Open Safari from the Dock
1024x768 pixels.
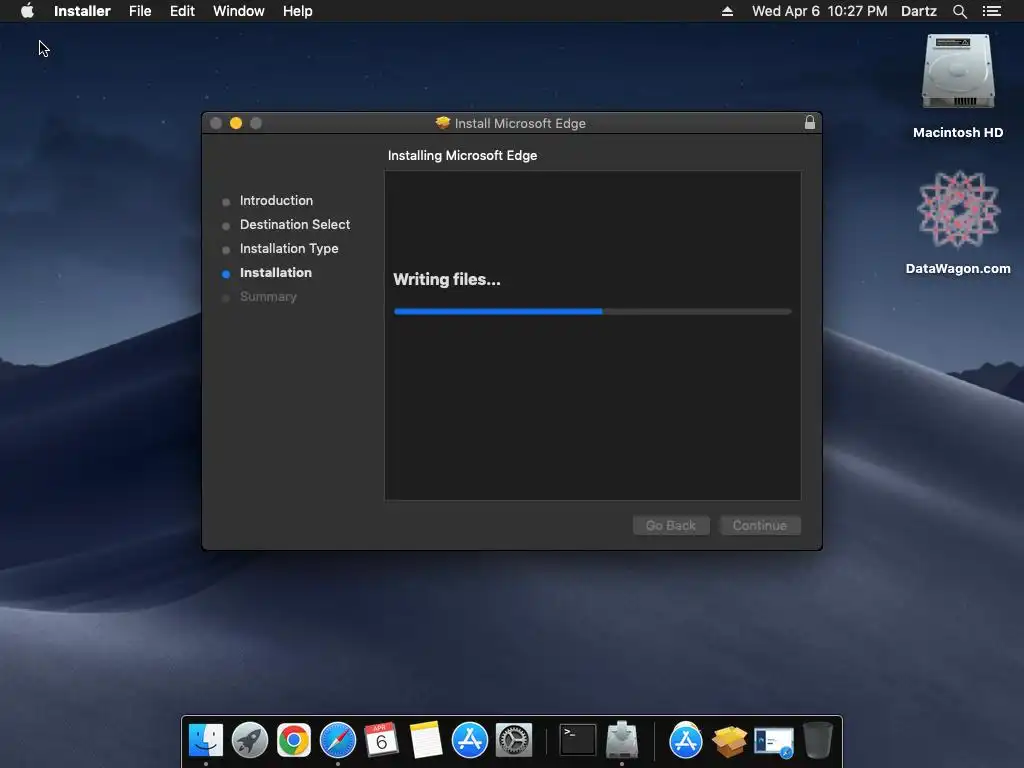click(x=338, y=740)
